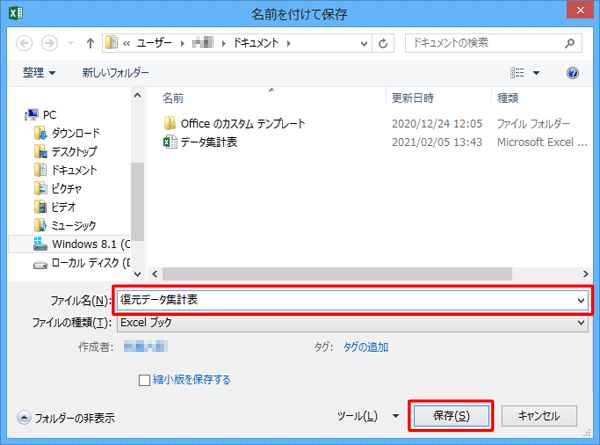The width and height of the screenshot is (600, 445).
Task: Open the ツール(L) menu
Action: [367, 416]
